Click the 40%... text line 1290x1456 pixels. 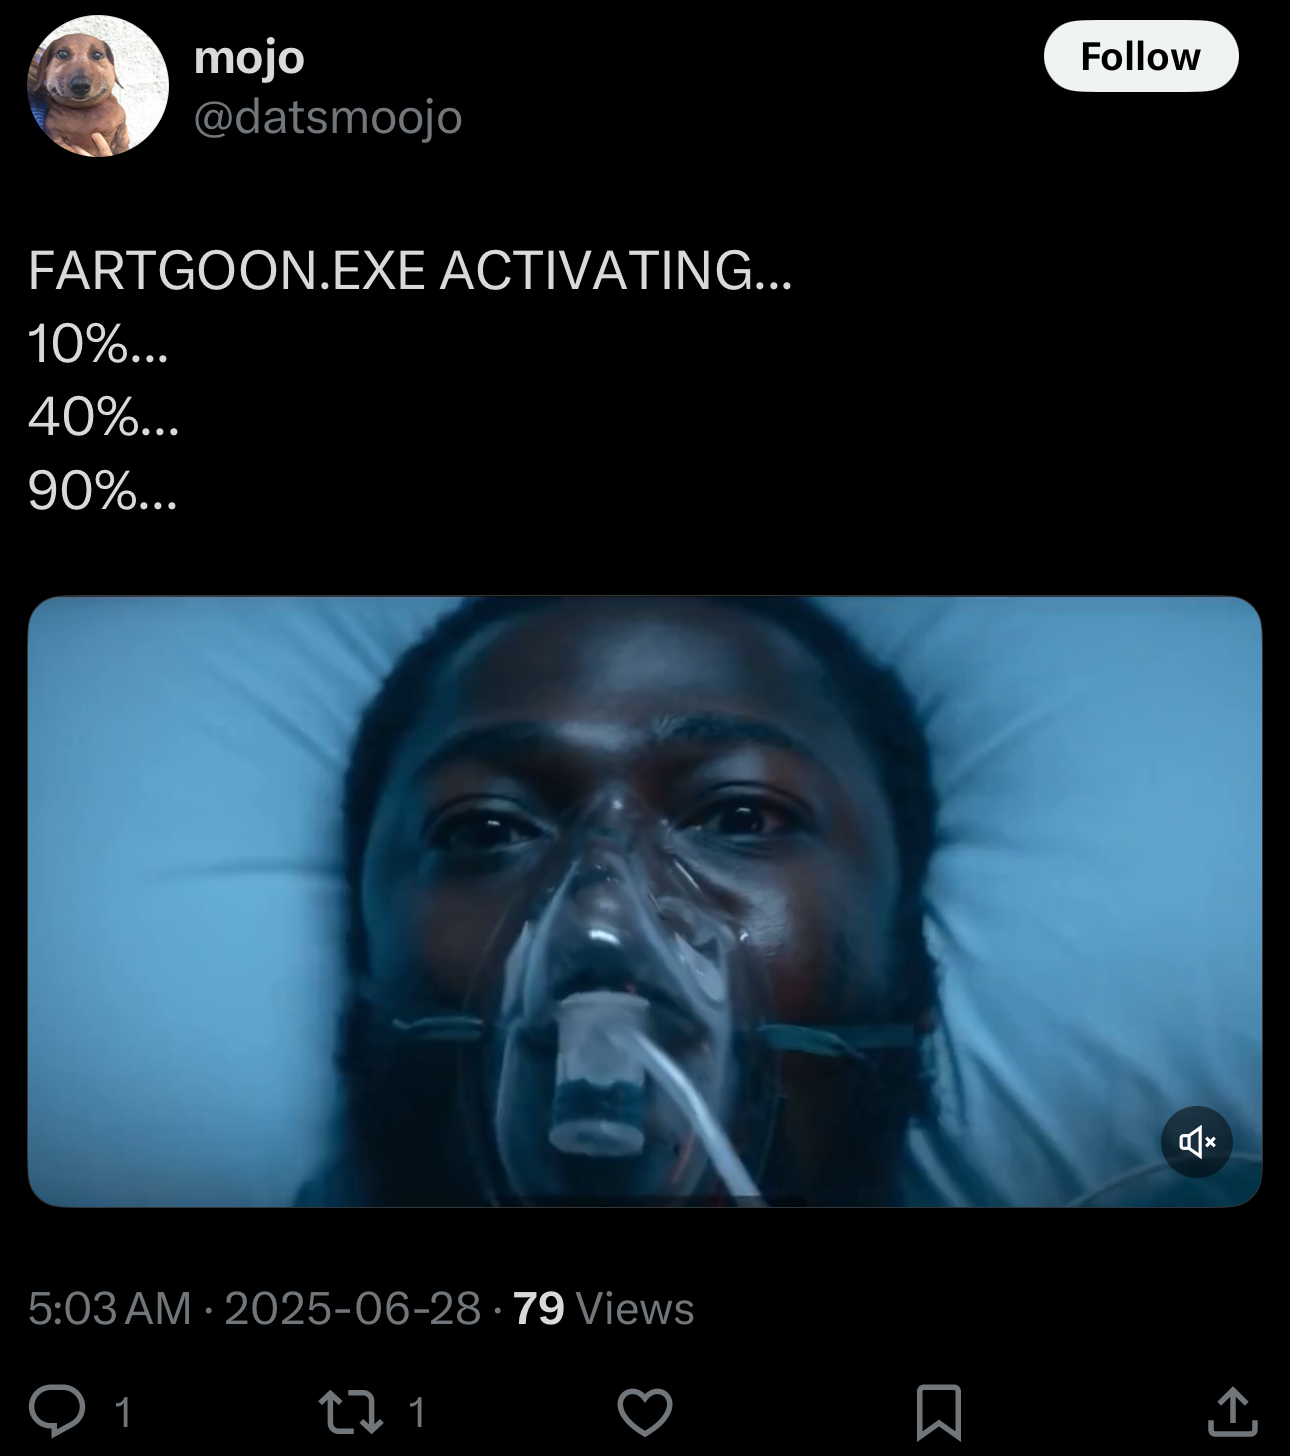(x=104, y=417)
